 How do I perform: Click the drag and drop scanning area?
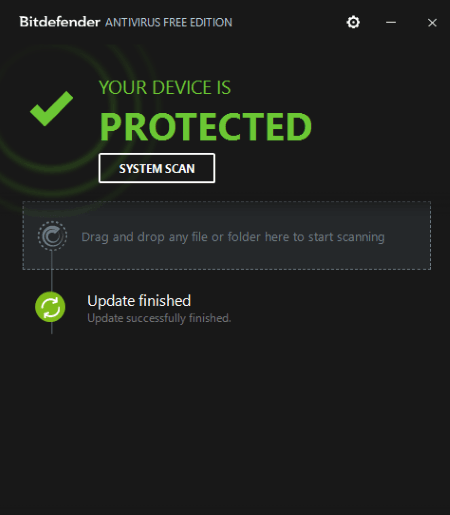227,235
